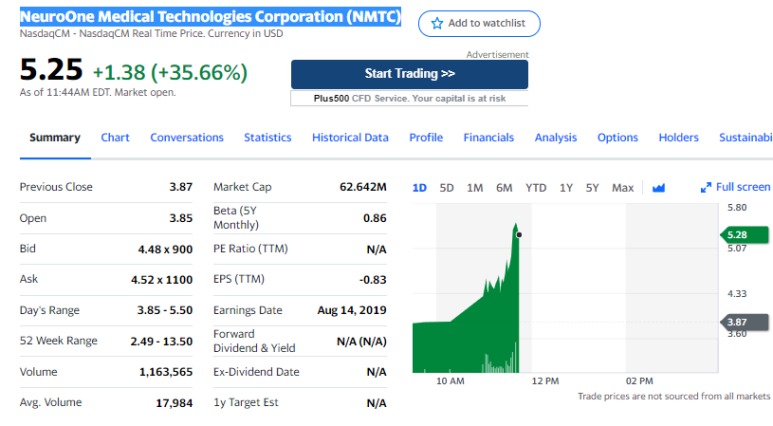Click the 10 AM axis label on chart

[450, 381]
